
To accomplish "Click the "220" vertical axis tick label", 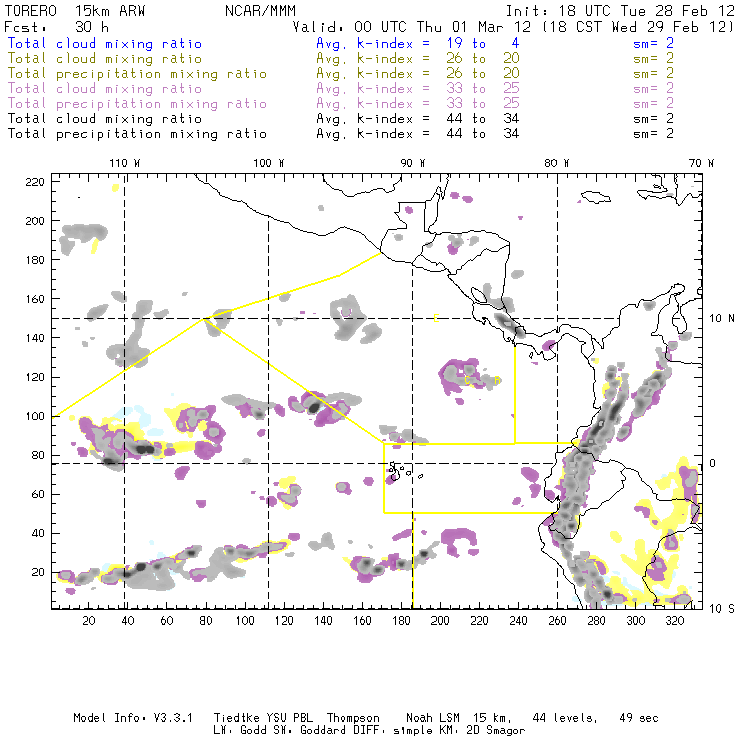I will click(x=35, y=182).
